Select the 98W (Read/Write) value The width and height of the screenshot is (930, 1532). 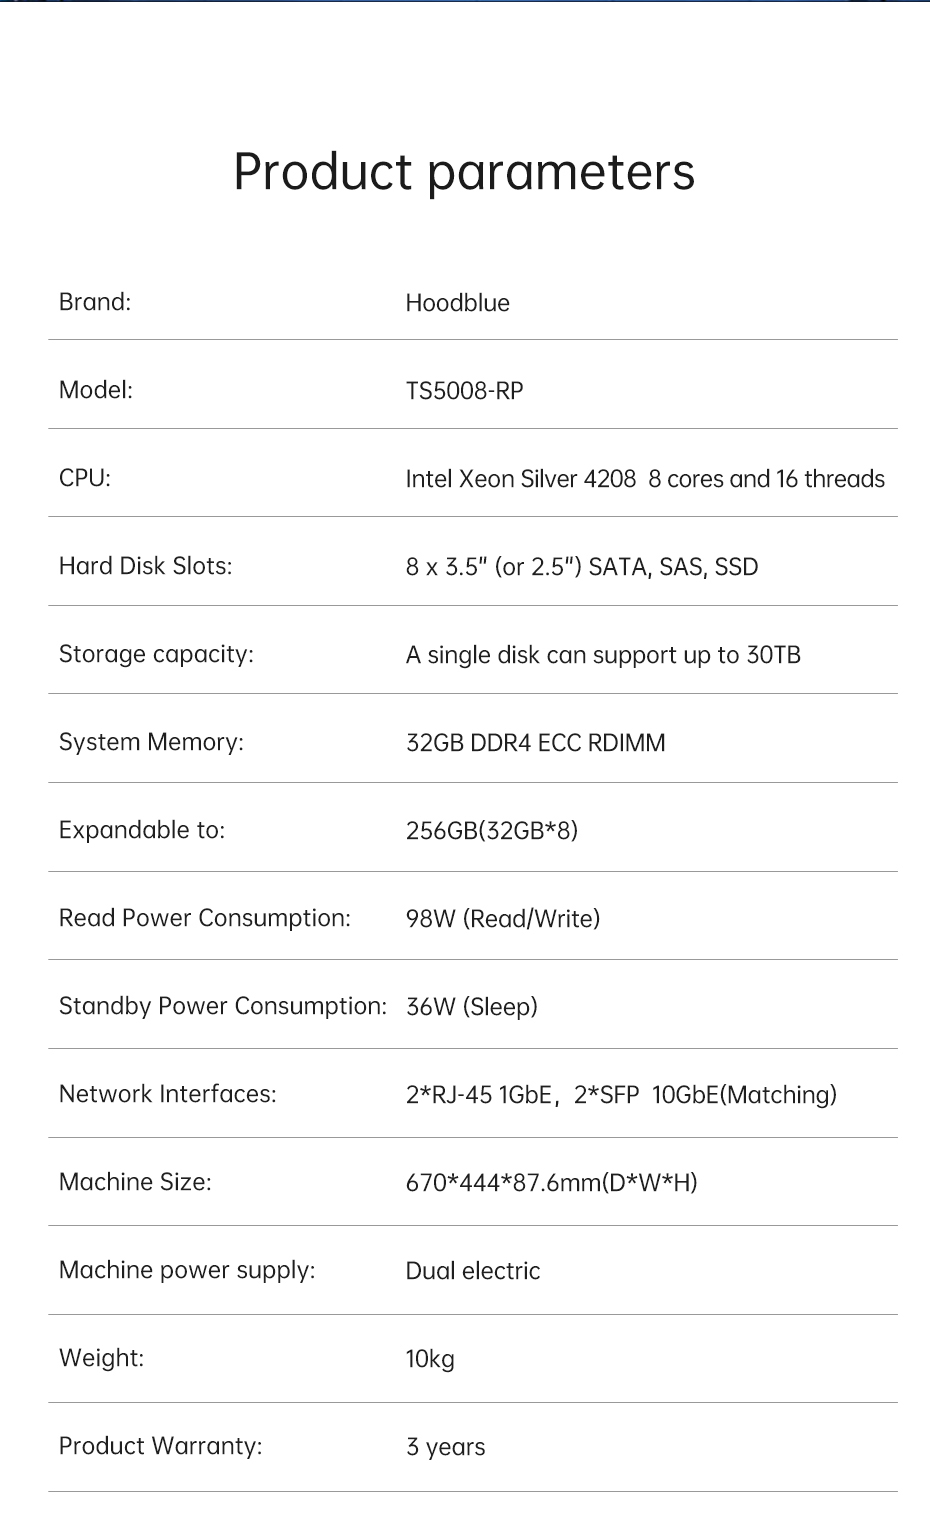[x=503, y=919]
